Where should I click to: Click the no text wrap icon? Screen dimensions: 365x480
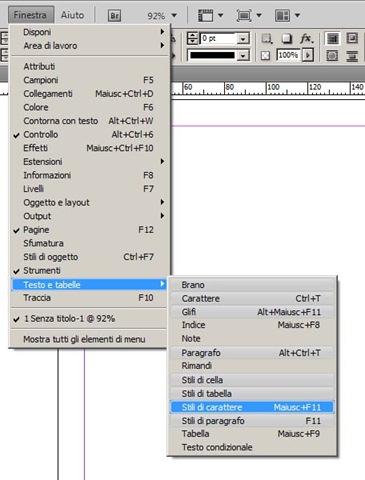coord(332,38)
